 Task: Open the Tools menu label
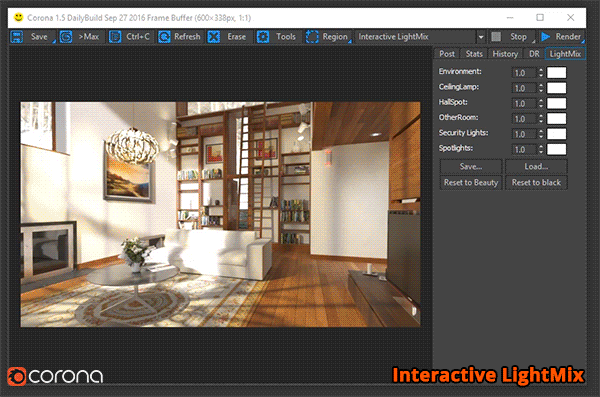pos(286,37)
